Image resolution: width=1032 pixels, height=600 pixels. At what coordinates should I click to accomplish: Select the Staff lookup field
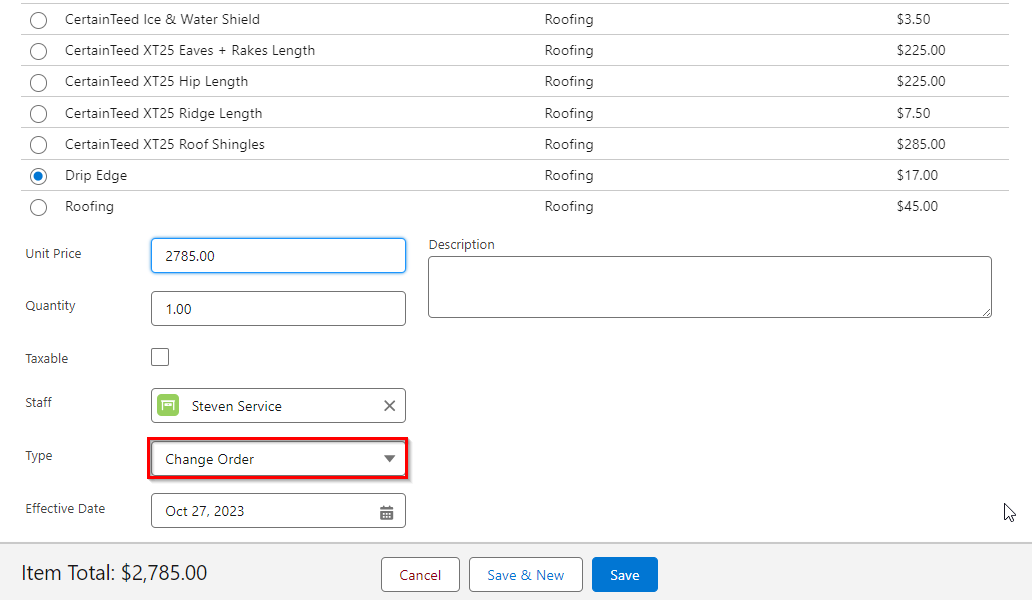point(278,406)
